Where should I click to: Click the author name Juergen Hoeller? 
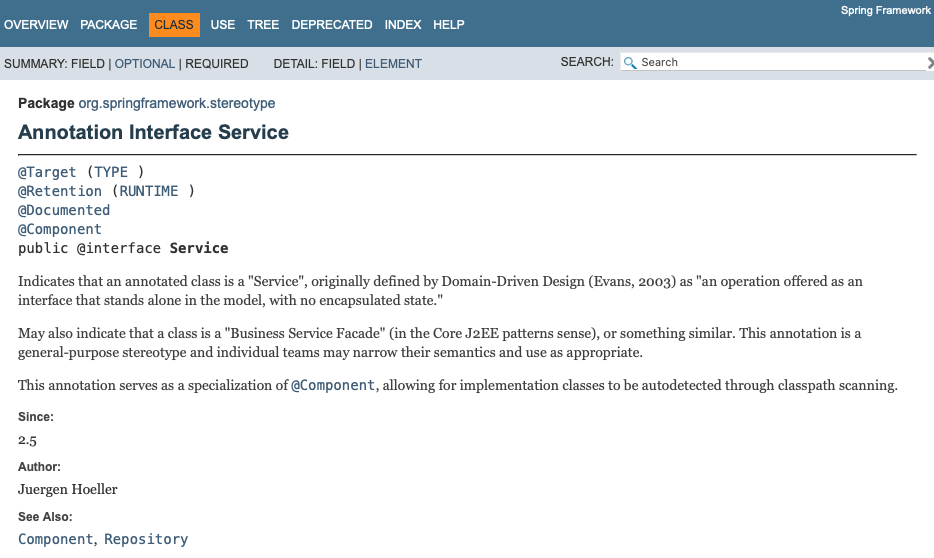click(67, 490)
